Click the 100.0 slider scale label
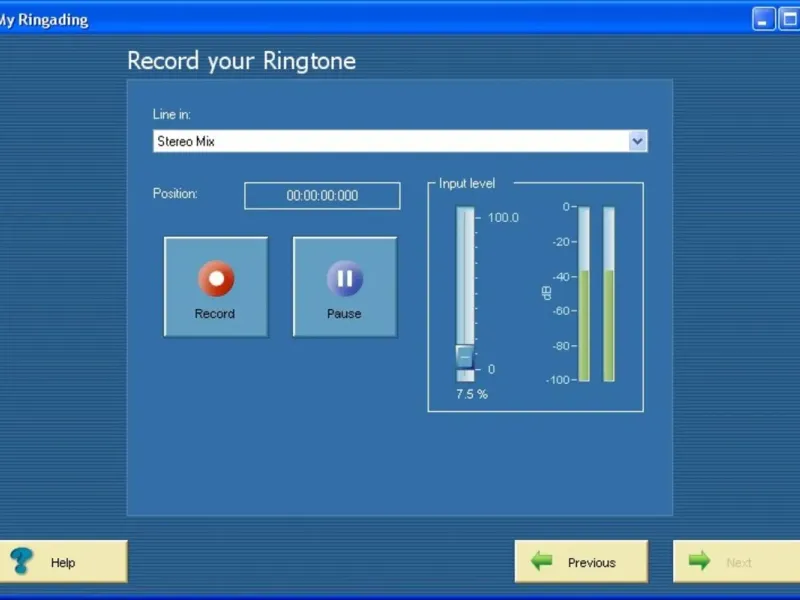800x600 pixels. [503, 218]
